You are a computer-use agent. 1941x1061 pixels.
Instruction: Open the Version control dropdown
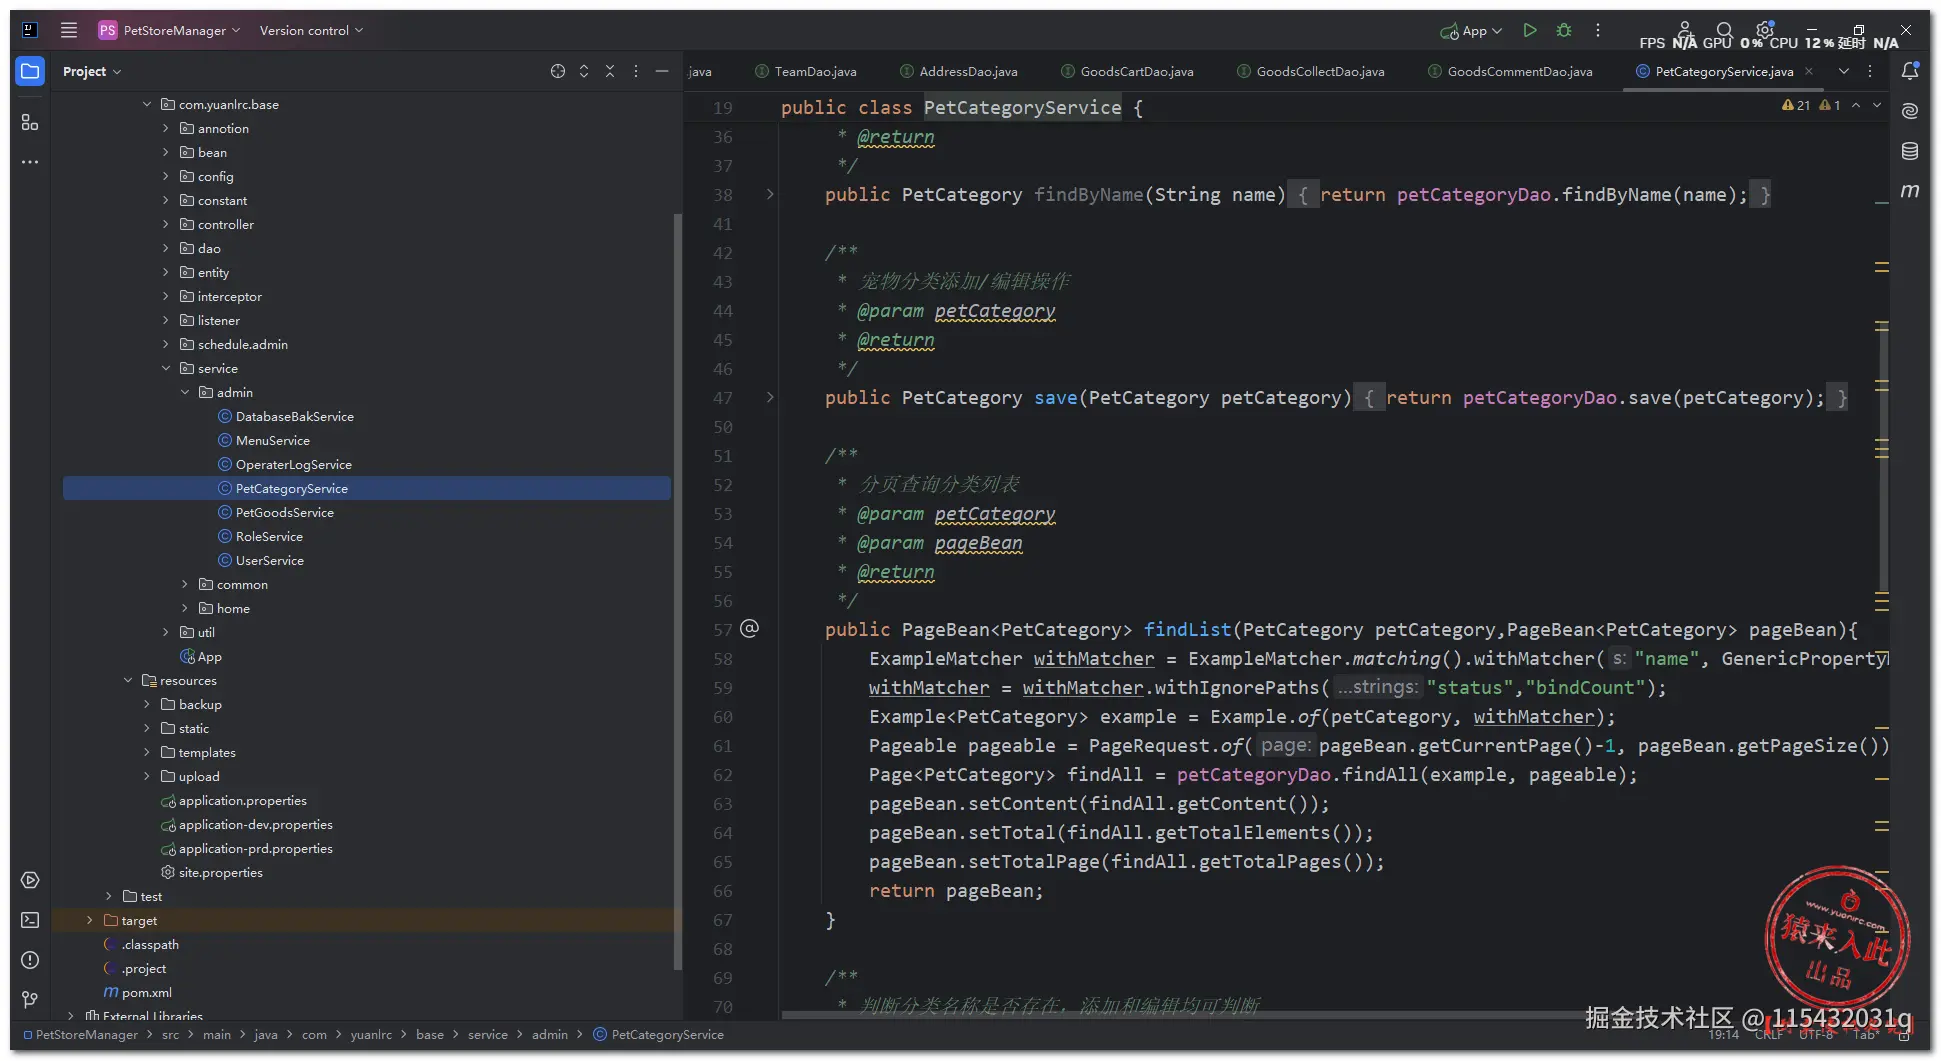(x=311, y=30)
